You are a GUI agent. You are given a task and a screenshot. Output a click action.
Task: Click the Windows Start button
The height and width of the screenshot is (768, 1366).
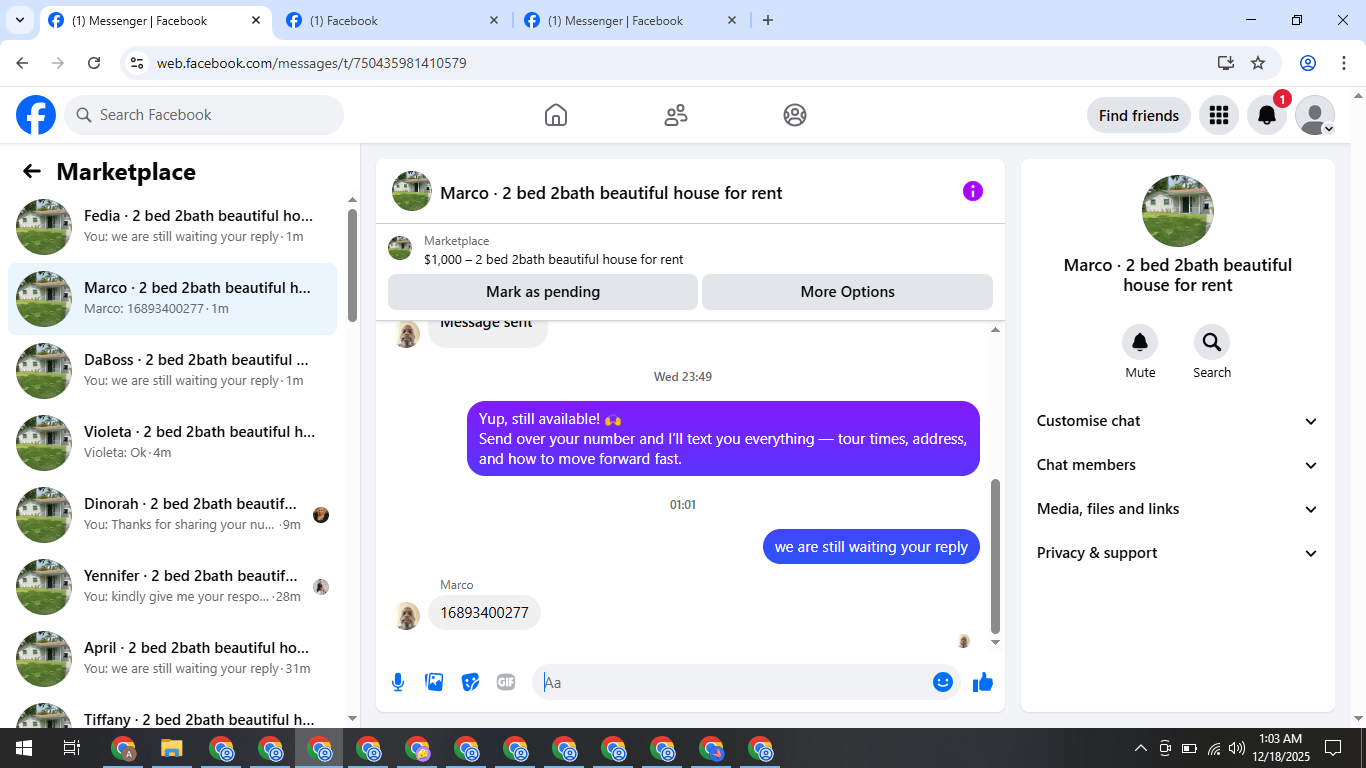point(23,748)
